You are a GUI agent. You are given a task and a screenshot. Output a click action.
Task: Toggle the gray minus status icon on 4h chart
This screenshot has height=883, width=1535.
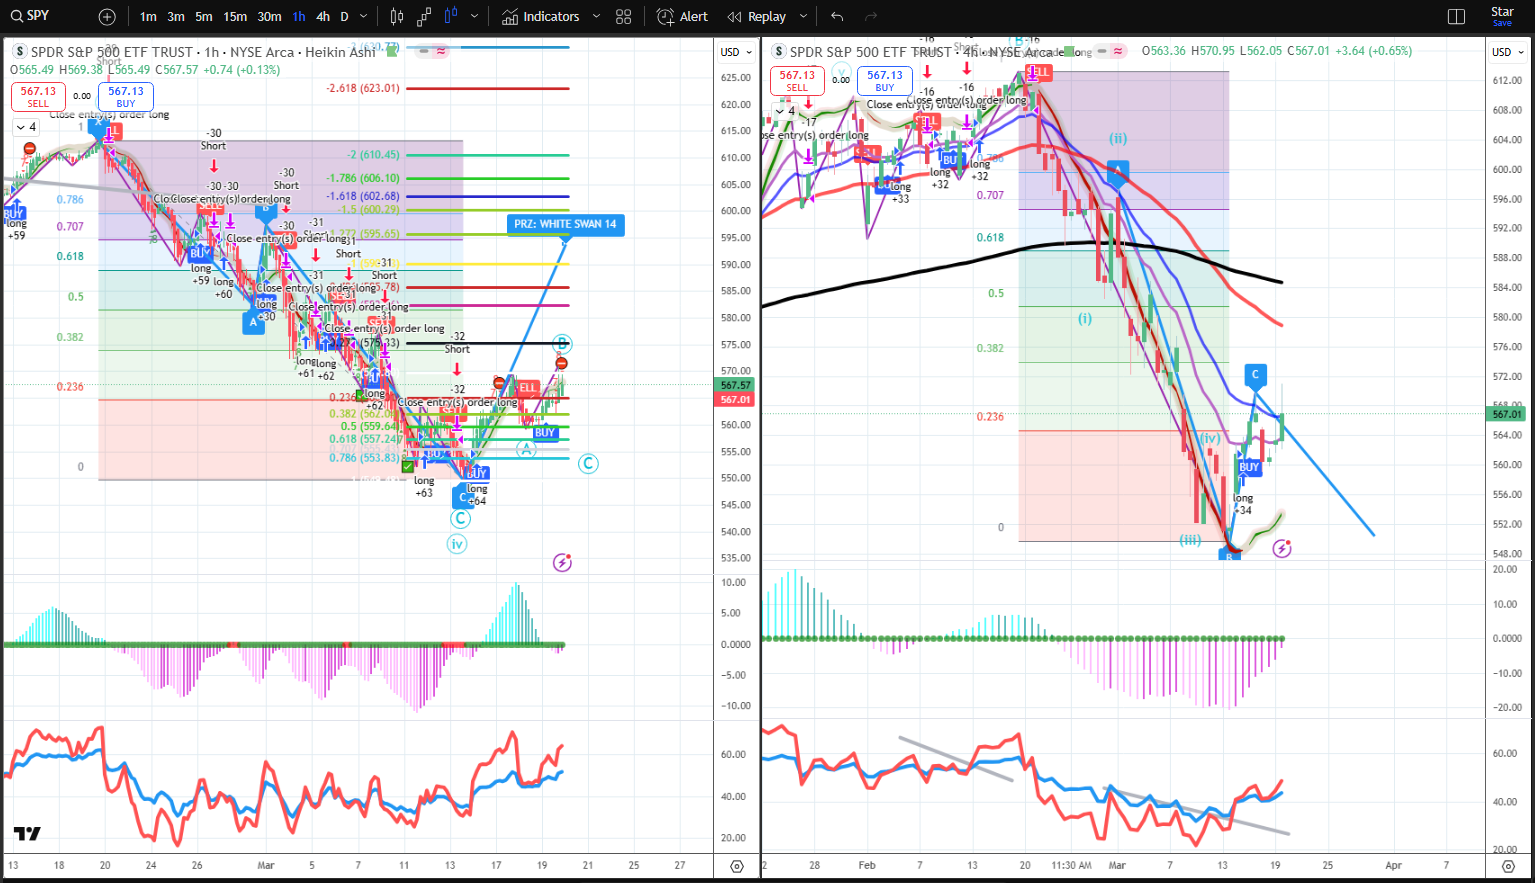(x=1101, y=51)
